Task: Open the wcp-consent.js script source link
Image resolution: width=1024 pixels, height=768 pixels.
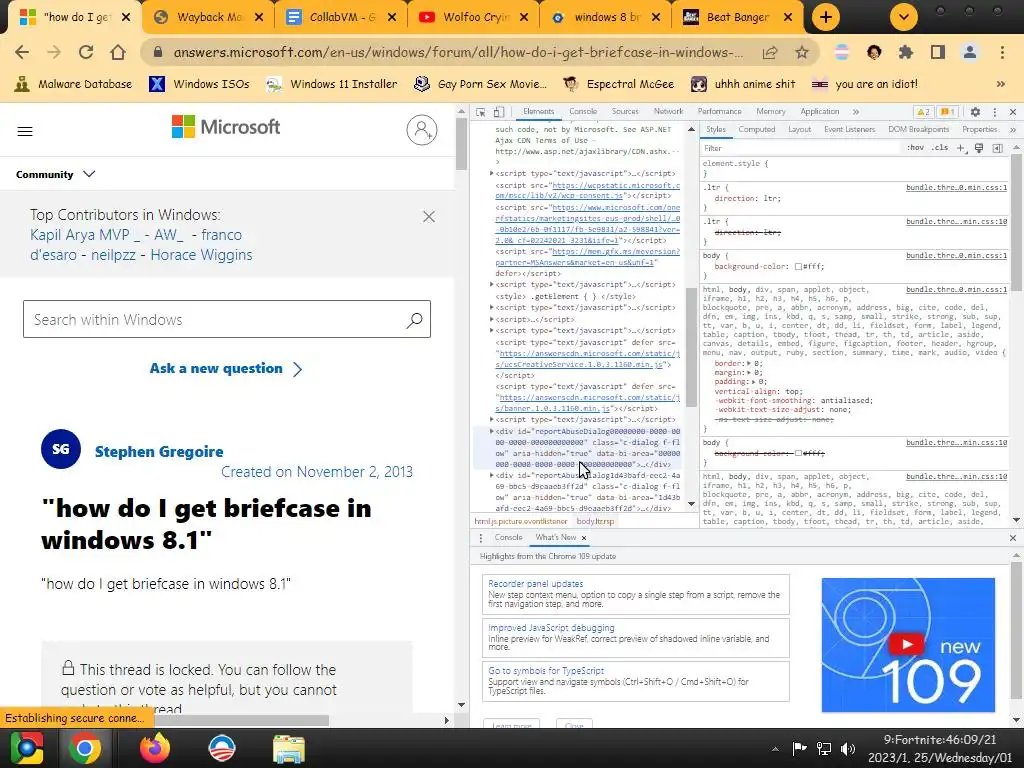Action: pos(587,190)
